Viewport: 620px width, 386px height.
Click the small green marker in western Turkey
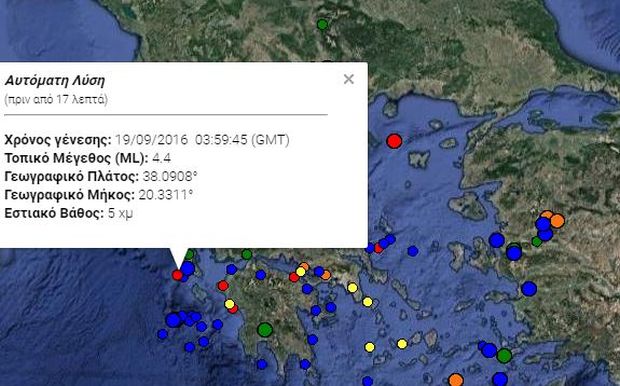point(537,241)
